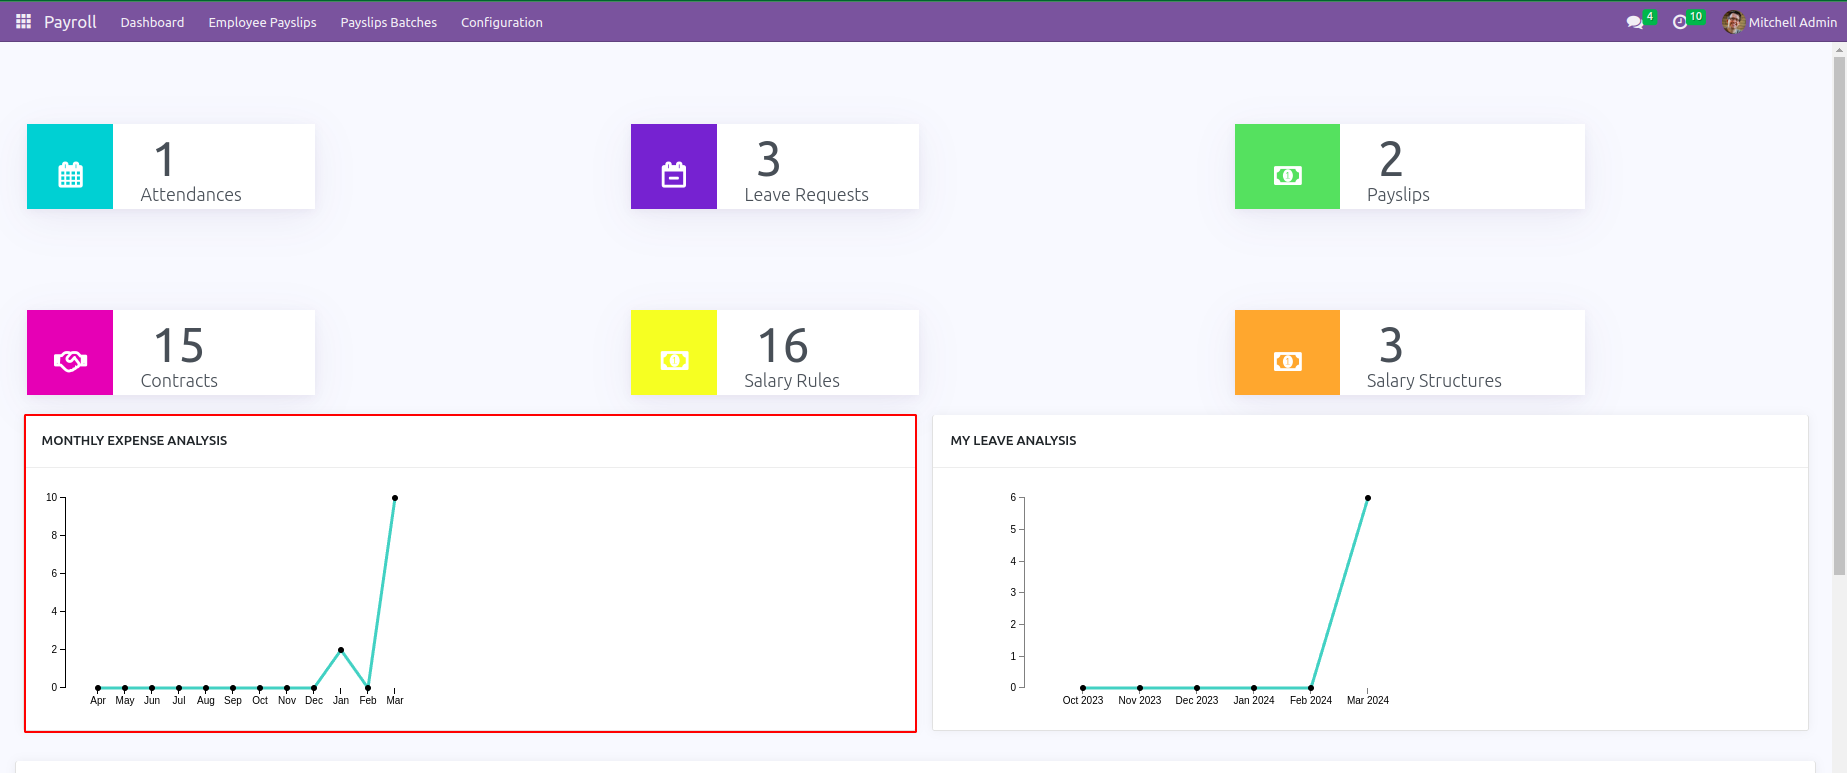Click the Payslips count number 2
This screenshot has width=1847, height=773.
click(1391, 160)
